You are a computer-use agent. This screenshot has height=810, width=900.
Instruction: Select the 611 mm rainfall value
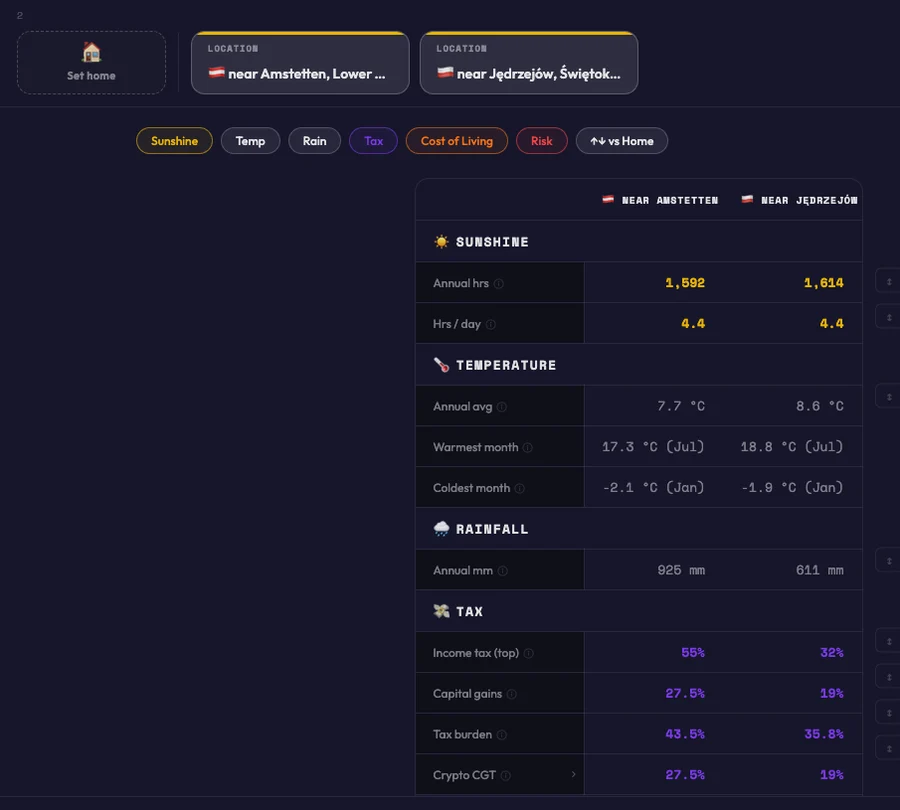[820, 570]
